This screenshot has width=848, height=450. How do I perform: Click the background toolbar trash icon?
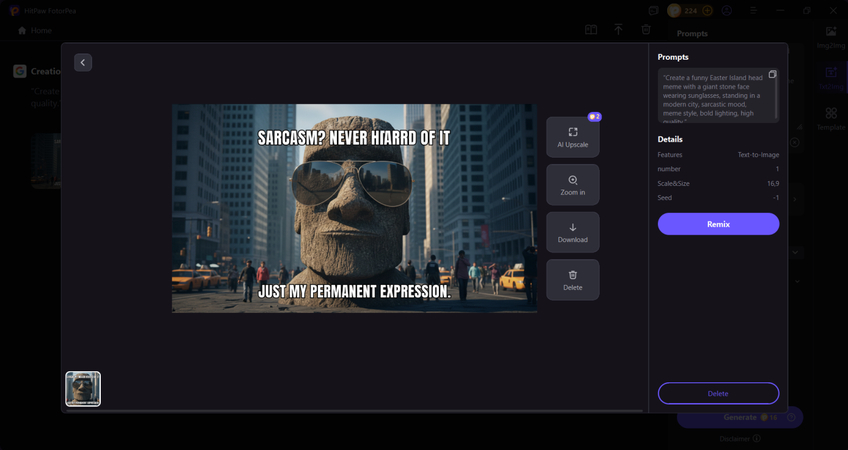pyautogui.click(x=646, y=30)
